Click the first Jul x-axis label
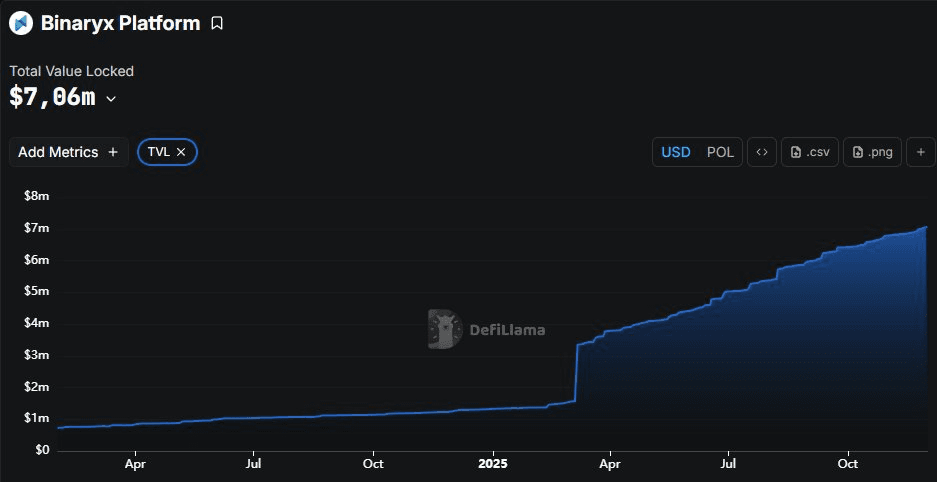This screenshot has width=937, height=482. click(x=254, y=463)
